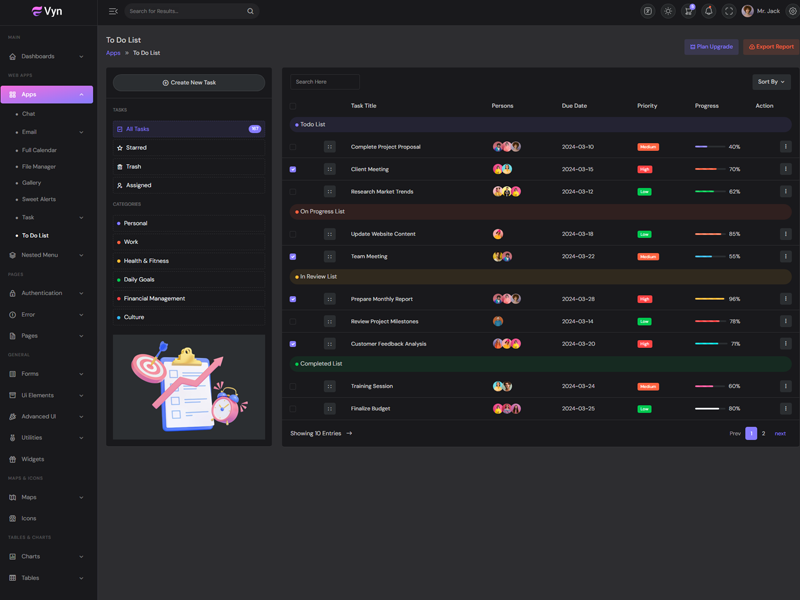This screenshot has width=800, height=600.
Task: Click the Create New Task button
Action: point(189,82)
